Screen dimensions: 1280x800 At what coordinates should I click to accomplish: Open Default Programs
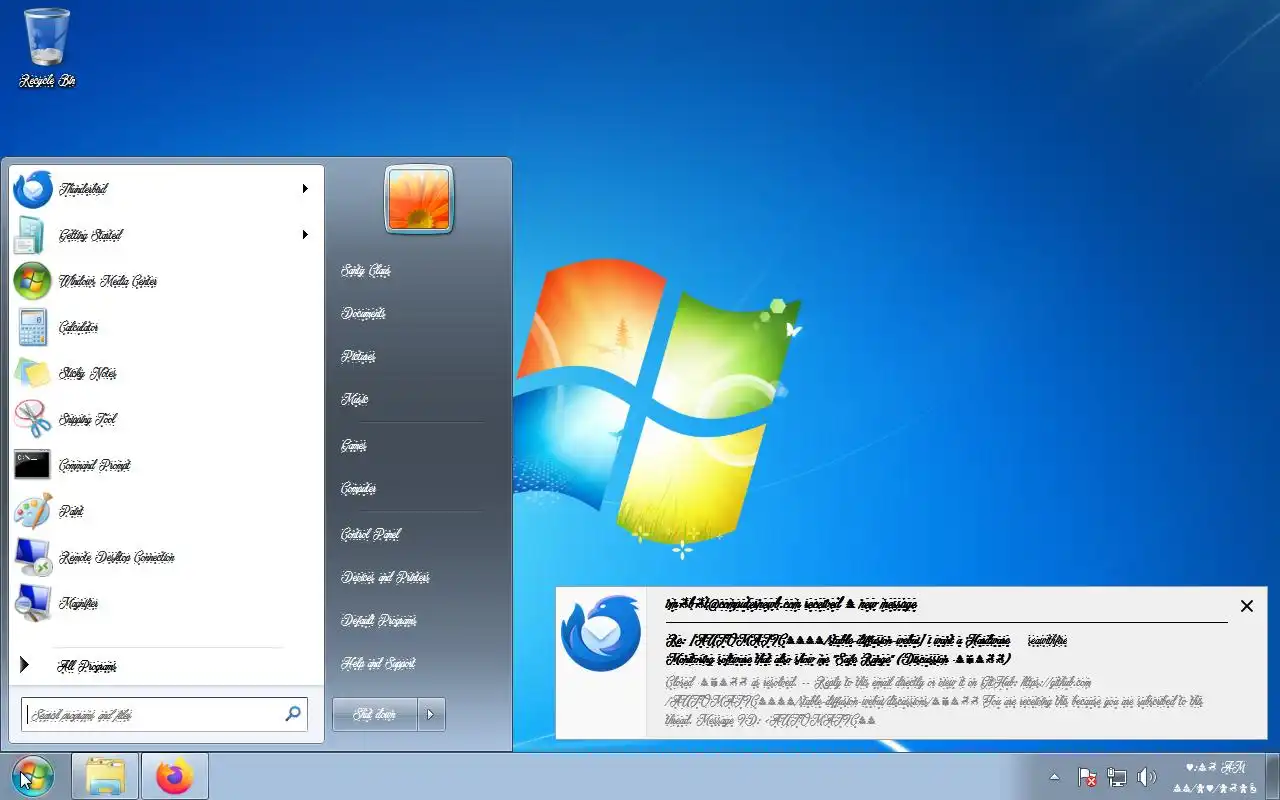pyautogui.click(x=378, y=621)
